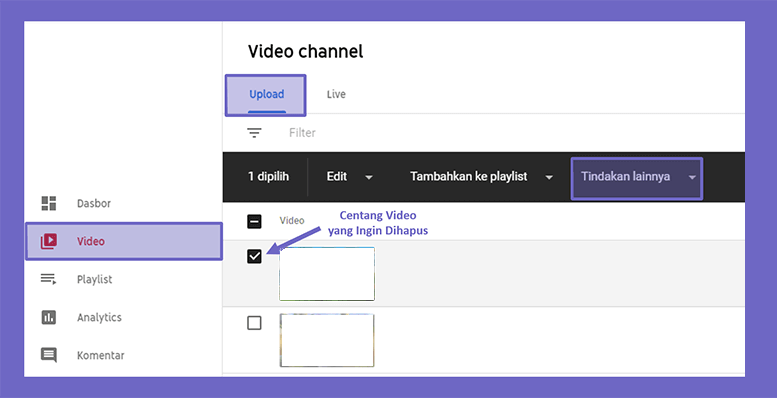Click the red Video library icon

click(49, 241)
